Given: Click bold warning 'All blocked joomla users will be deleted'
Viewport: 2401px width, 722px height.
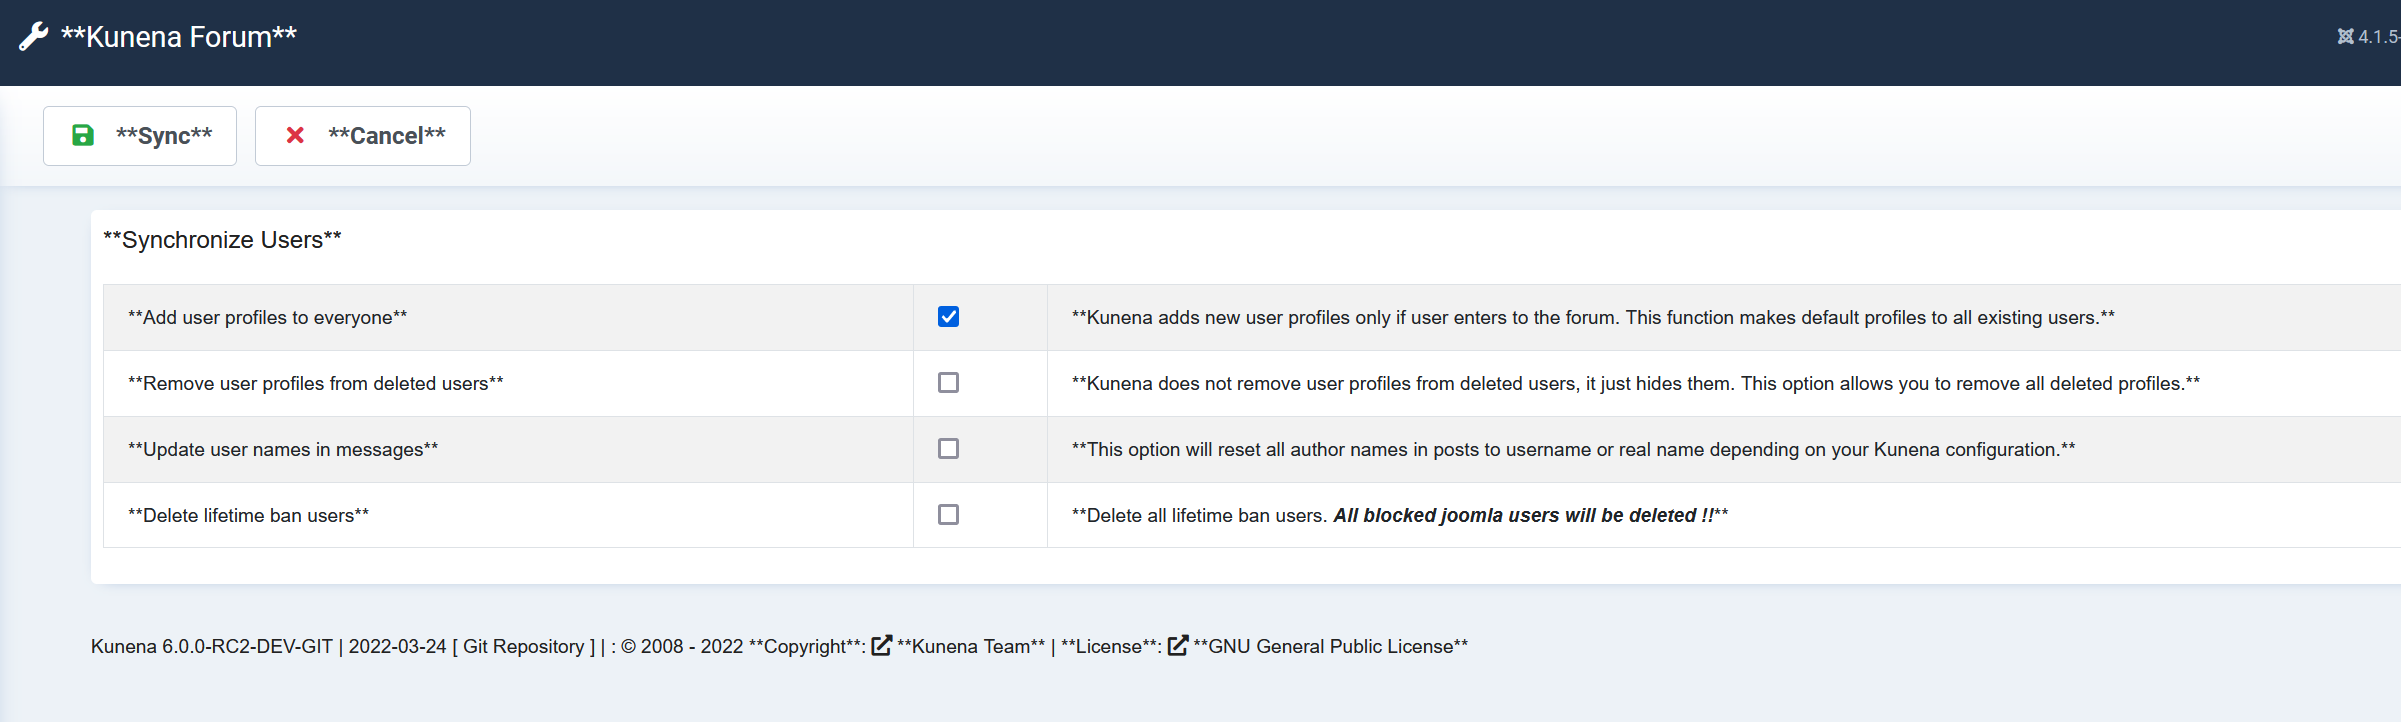Looking at the screenshot, I should point(1523,516).
